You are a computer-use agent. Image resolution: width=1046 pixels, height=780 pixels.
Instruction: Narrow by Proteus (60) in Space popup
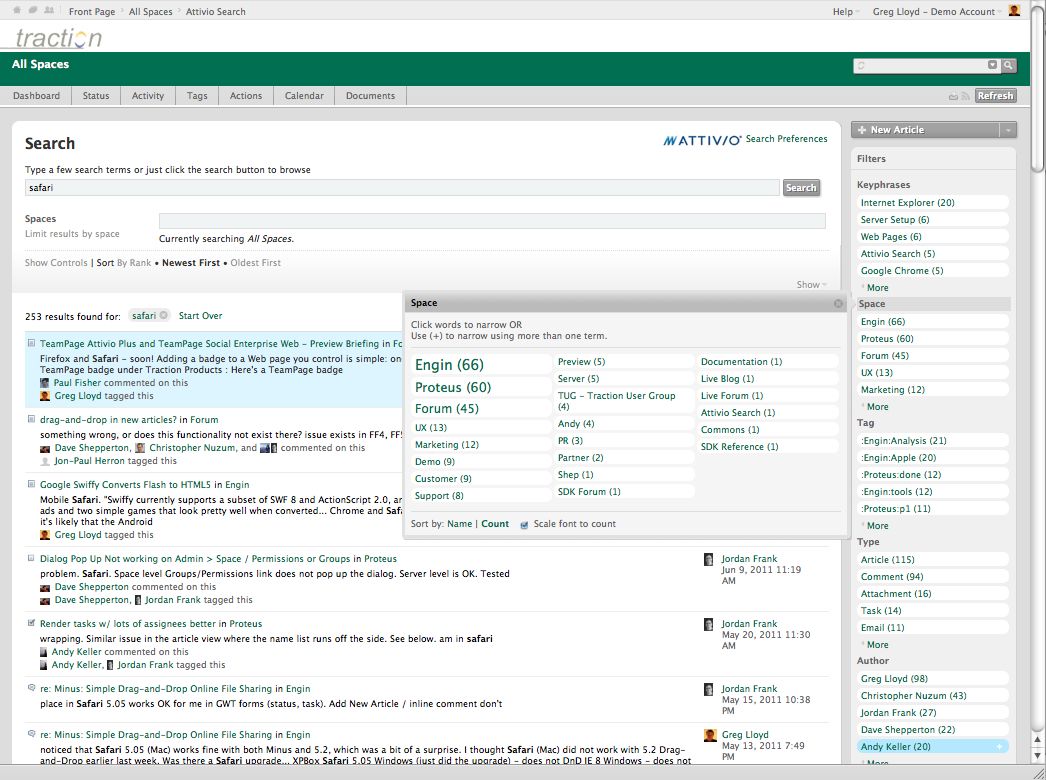pos(453,388)
